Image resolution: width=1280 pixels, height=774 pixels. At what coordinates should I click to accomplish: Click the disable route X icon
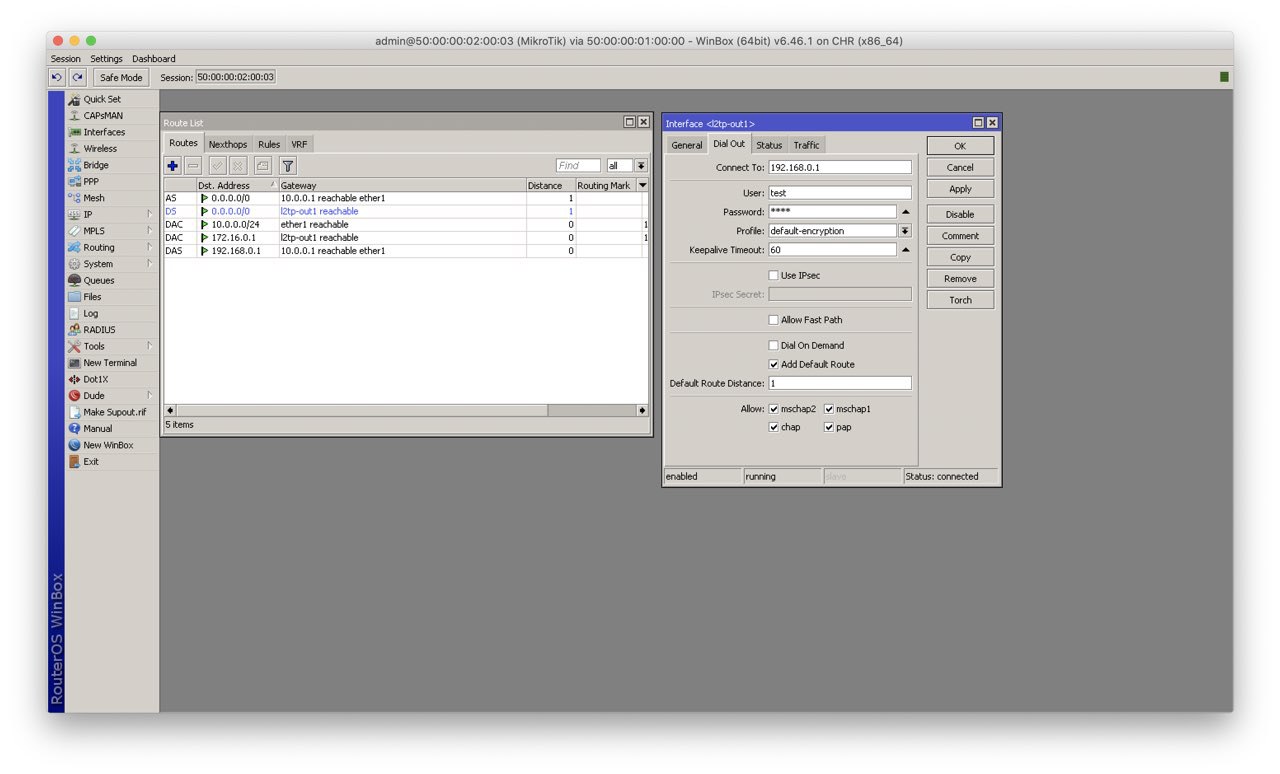238,166
